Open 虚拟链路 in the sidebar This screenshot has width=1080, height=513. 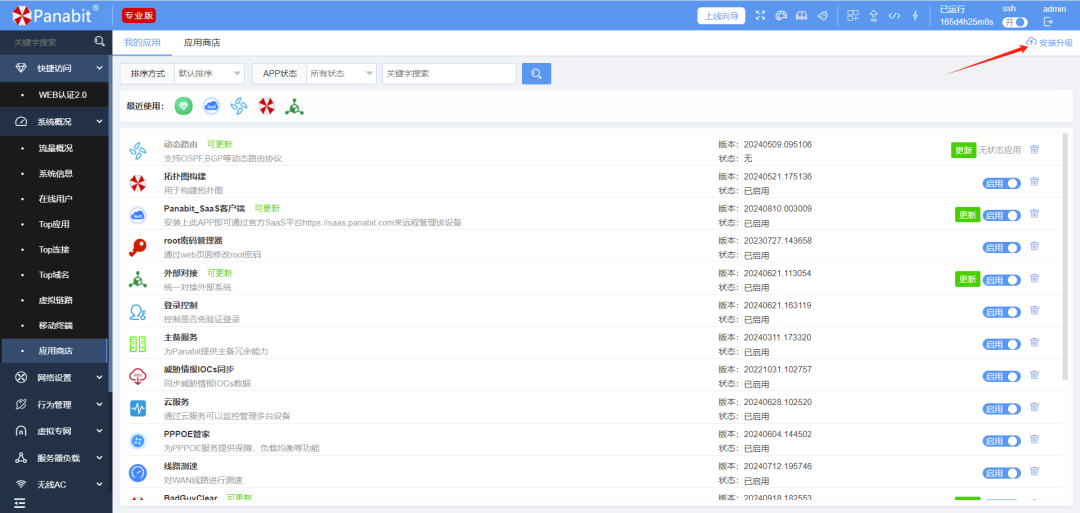[55, 300]
